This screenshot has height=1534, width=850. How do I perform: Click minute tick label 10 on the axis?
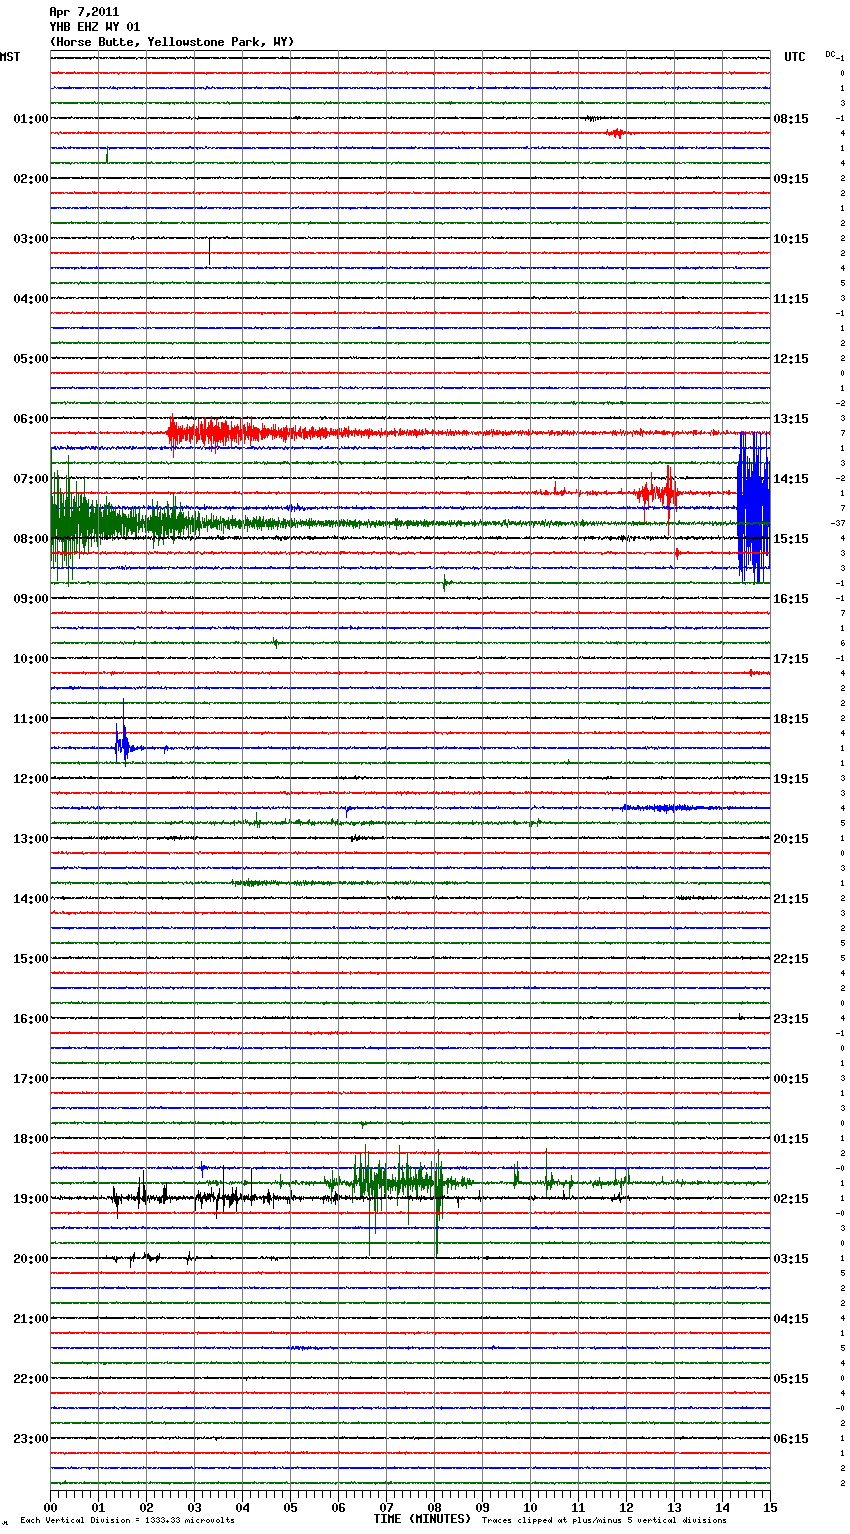[530, 1507]
